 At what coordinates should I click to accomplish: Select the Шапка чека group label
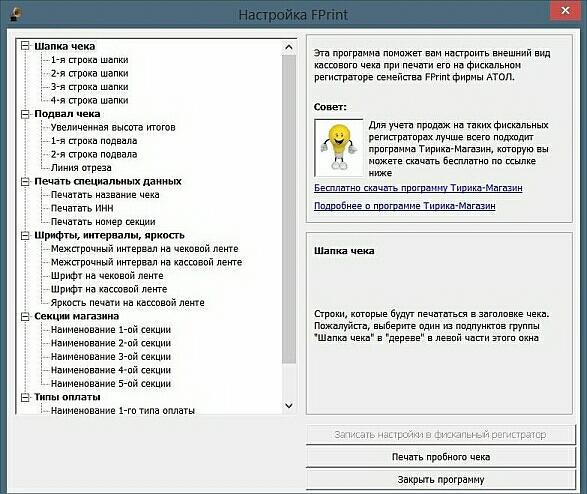pyautogui.click(x=65, y=46)
